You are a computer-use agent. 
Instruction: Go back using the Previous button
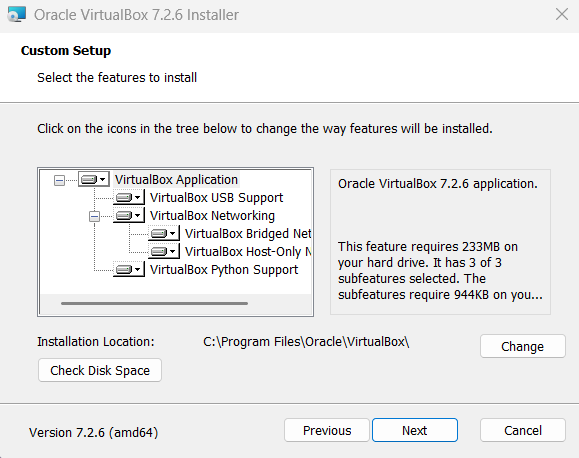coord(327,430)
